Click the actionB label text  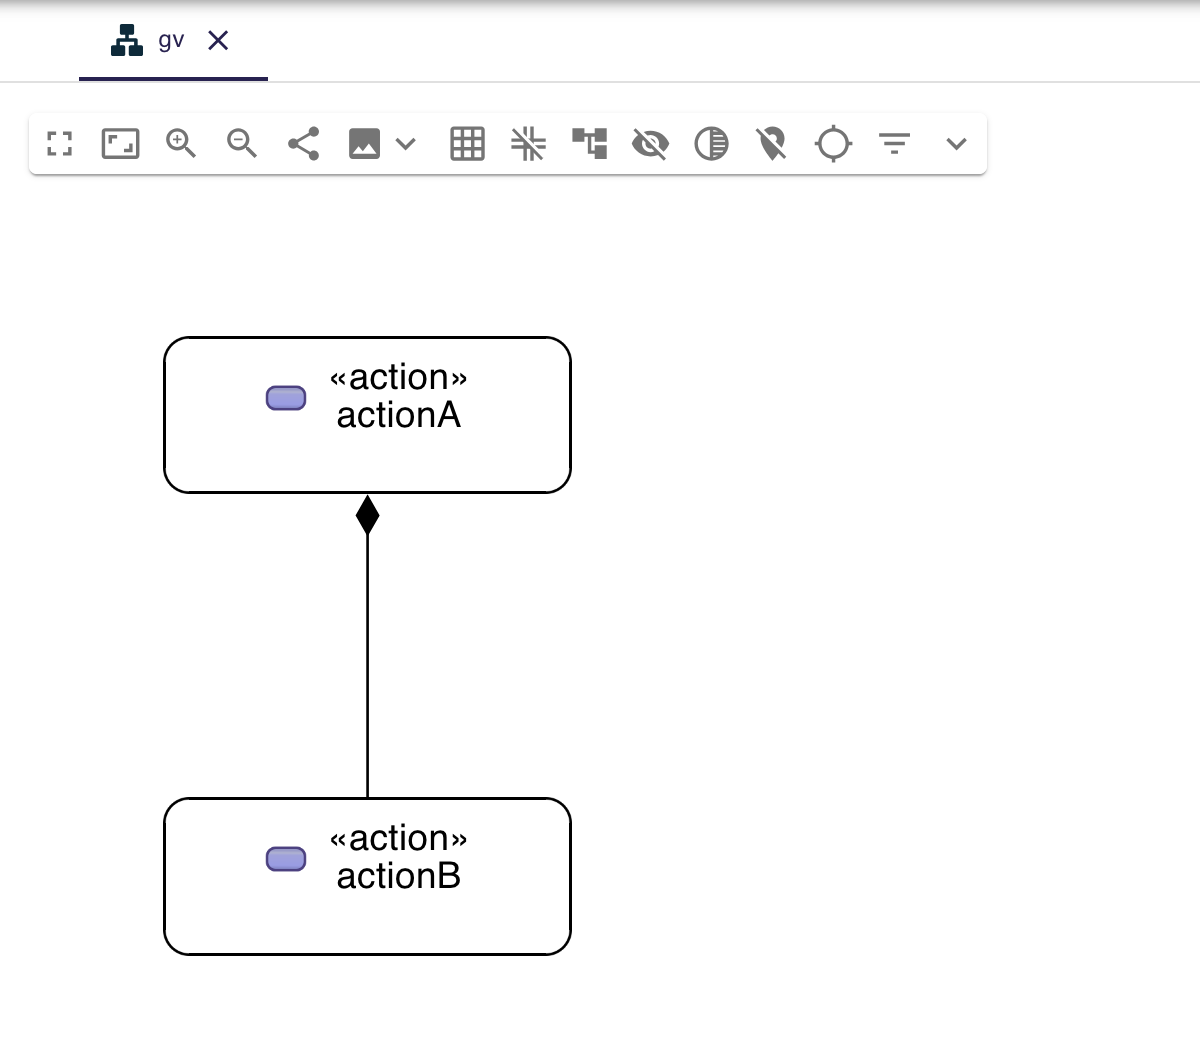point(398,876)
